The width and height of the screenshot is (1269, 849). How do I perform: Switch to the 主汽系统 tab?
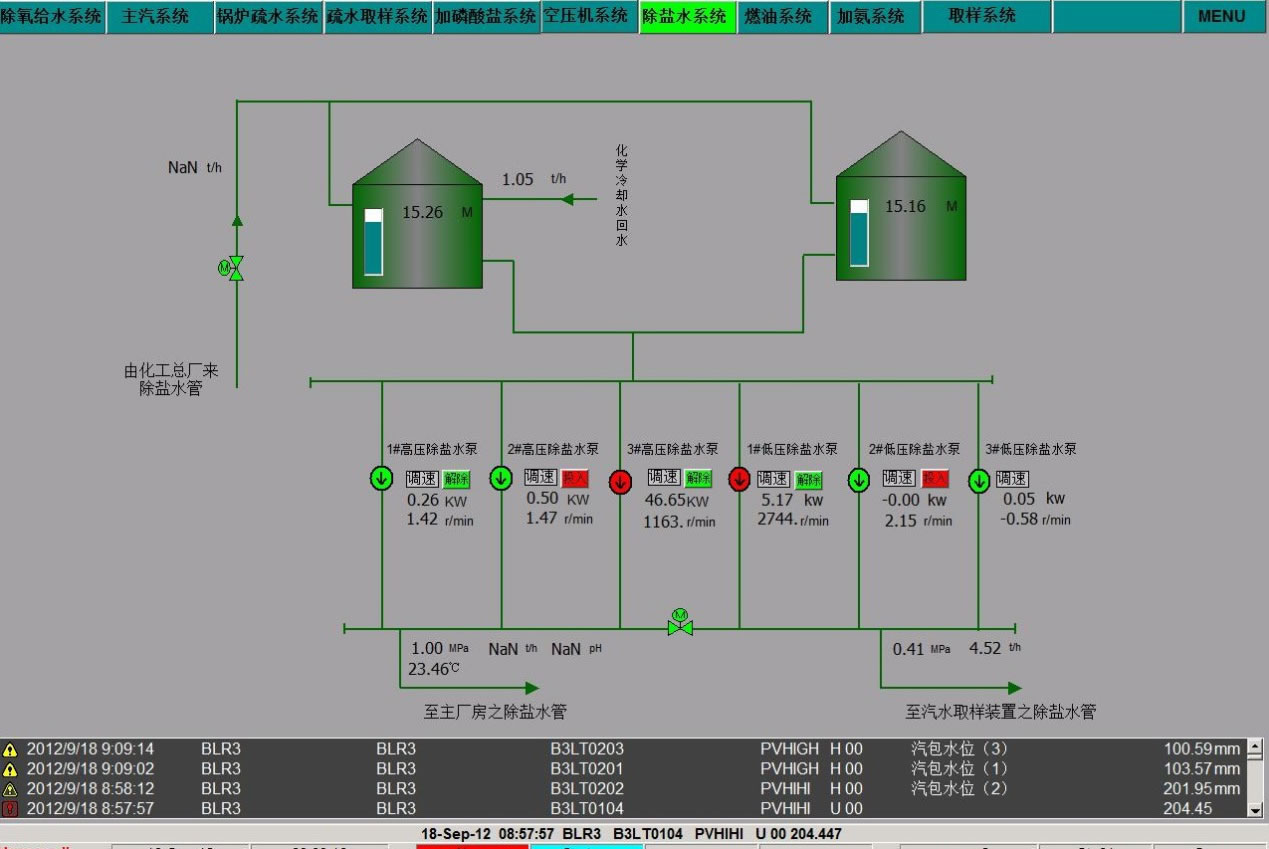155,17
